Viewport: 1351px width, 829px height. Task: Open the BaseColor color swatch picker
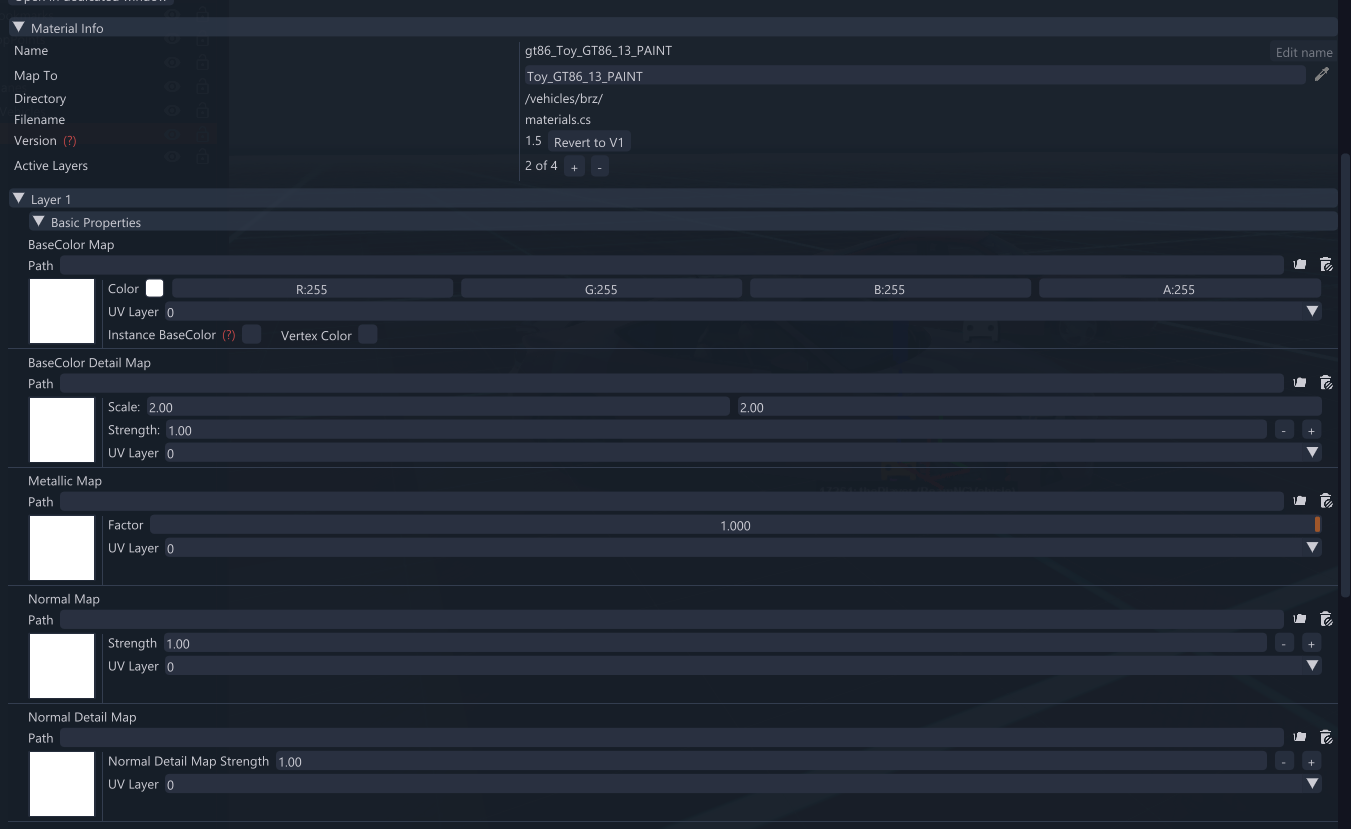[x=154, y=288]
